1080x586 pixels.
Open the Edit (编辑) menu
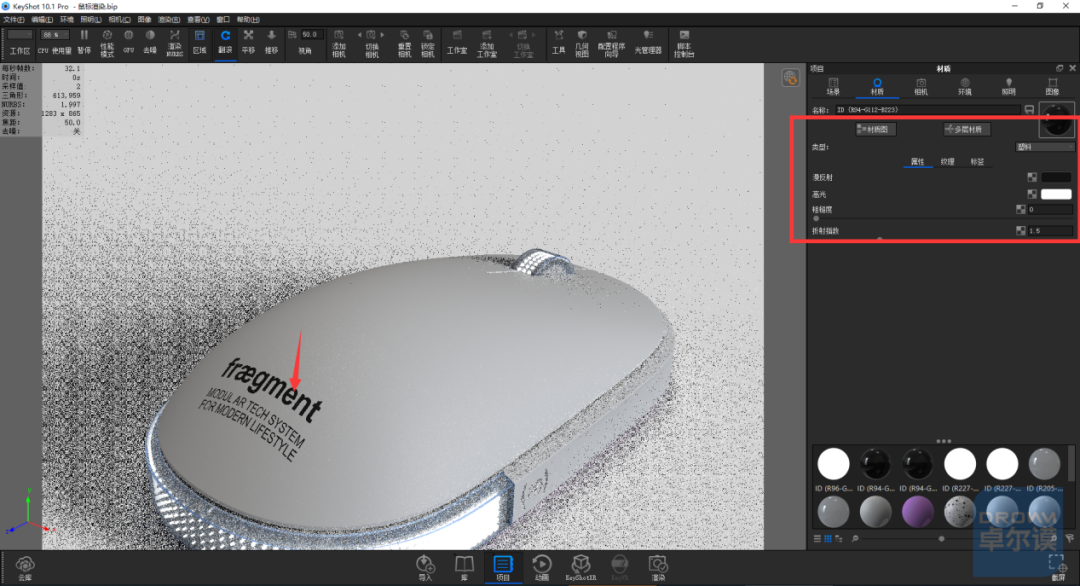[42, 19]
